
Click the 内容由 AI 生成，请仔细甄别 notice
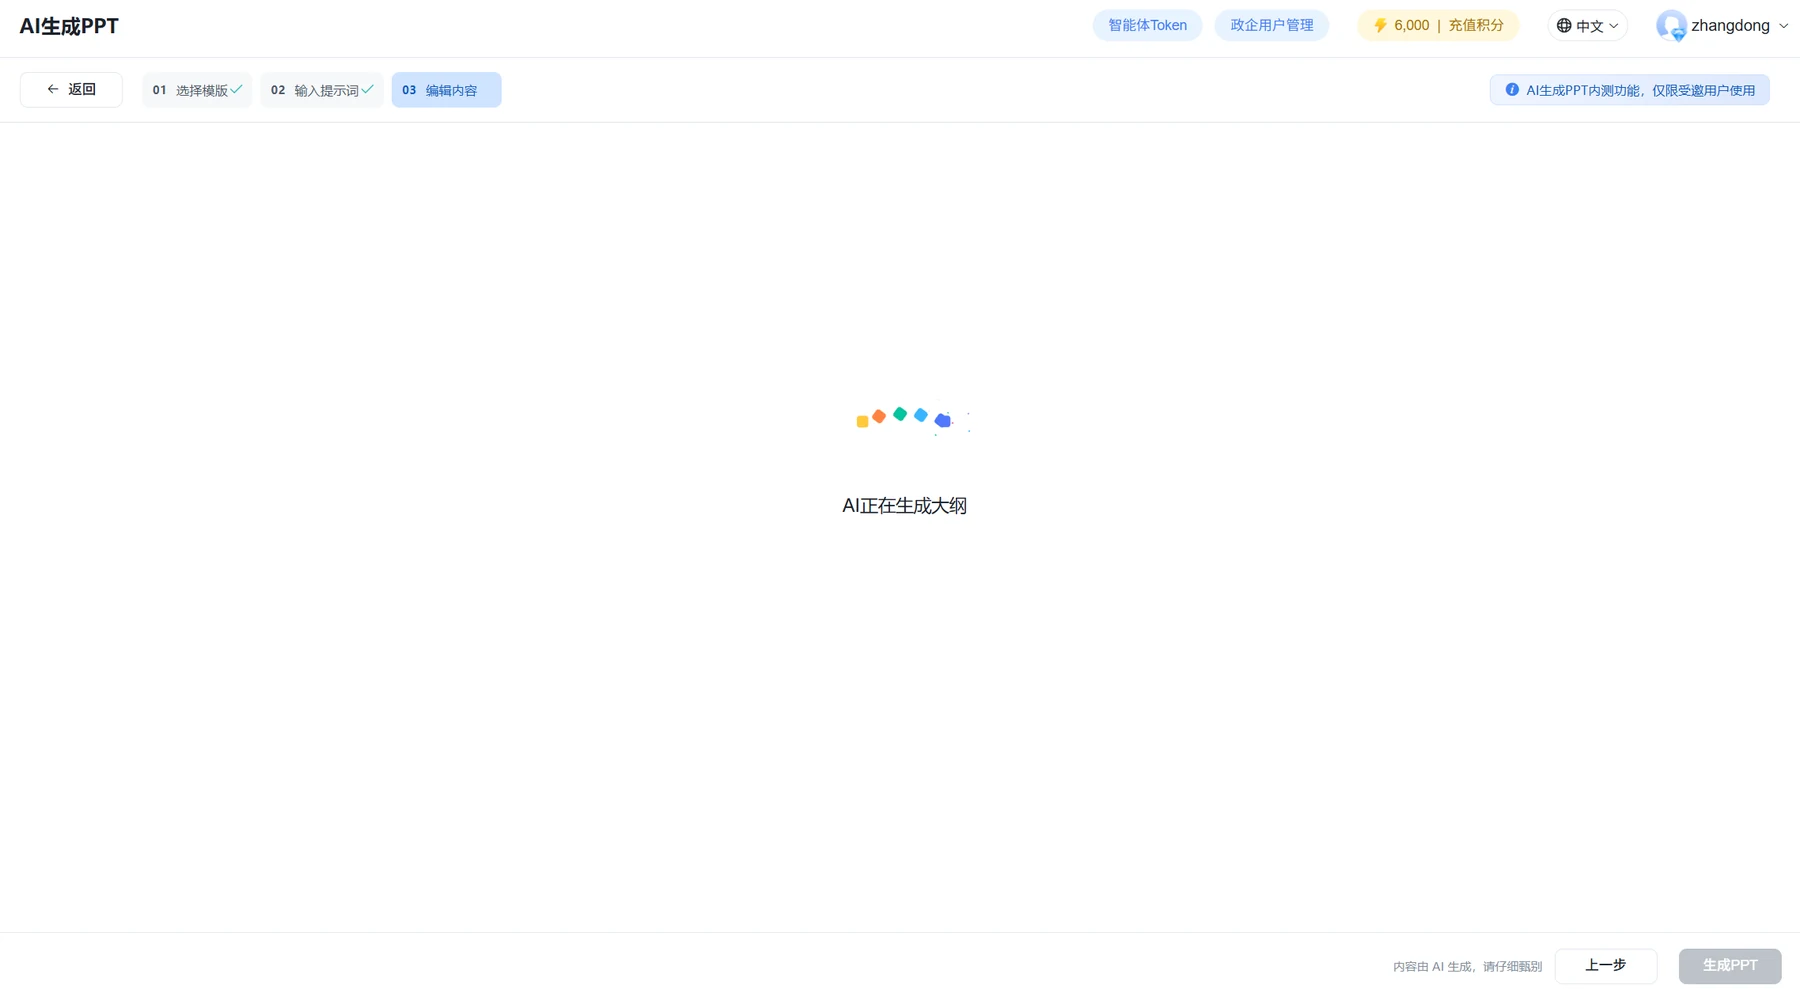coord(1467,967)
